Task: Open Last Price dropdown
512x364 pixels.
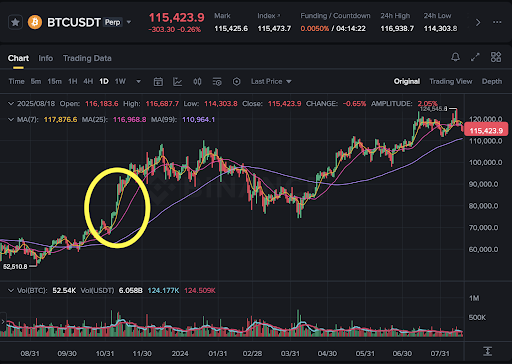Action: tap(271, 82)
